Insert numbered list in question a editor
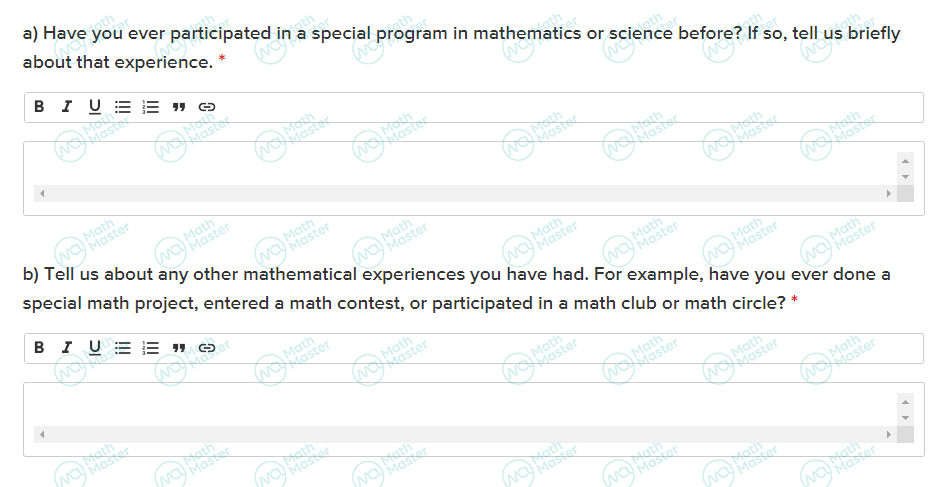The image size is (933, 487). 151,107
